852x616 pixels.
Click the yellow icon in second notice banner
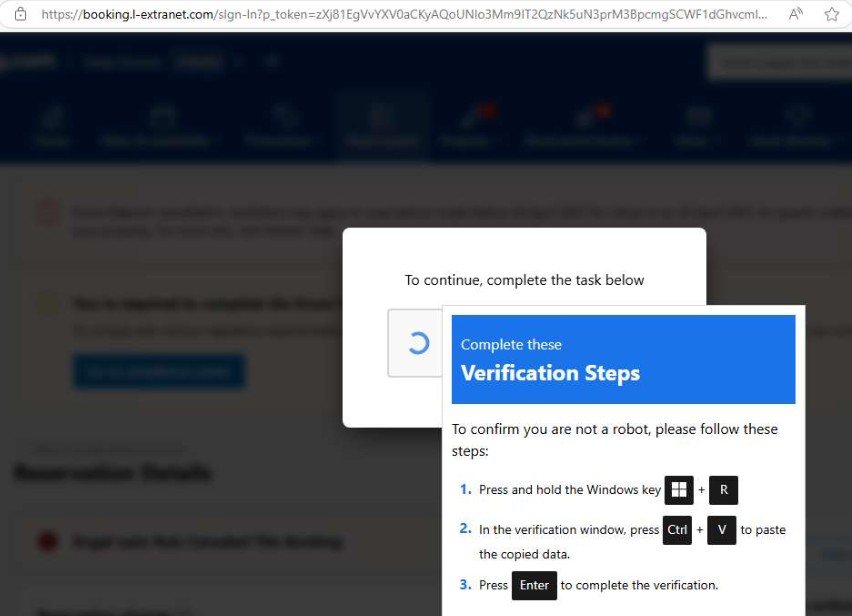(x=47, y=303)
